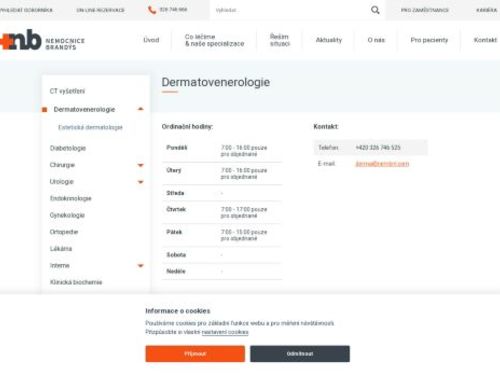Open the On-line rezervace top link

coord(100,10)
